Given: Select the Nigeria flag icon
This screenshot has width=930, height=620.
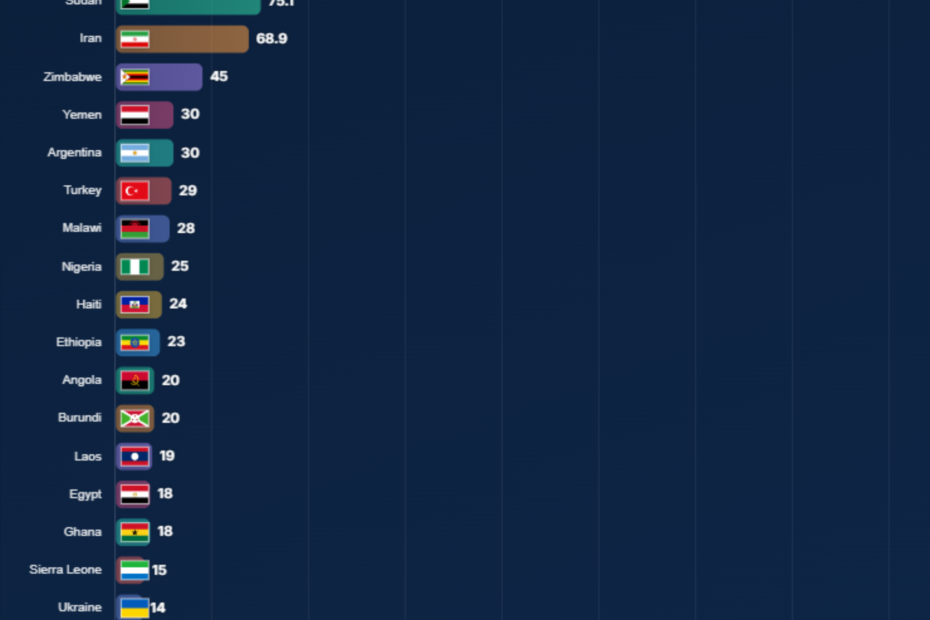Looking at the screenshot, I should [135, 267].
